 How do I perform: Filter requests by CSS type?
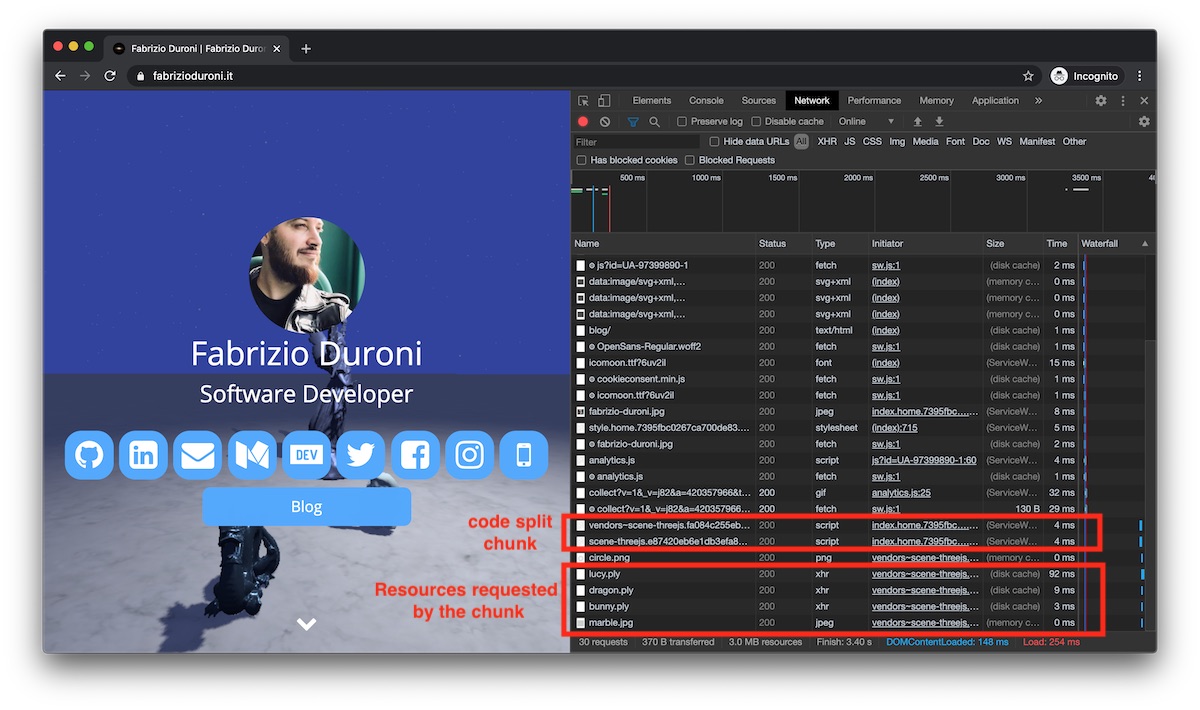(x=873, y=142)
